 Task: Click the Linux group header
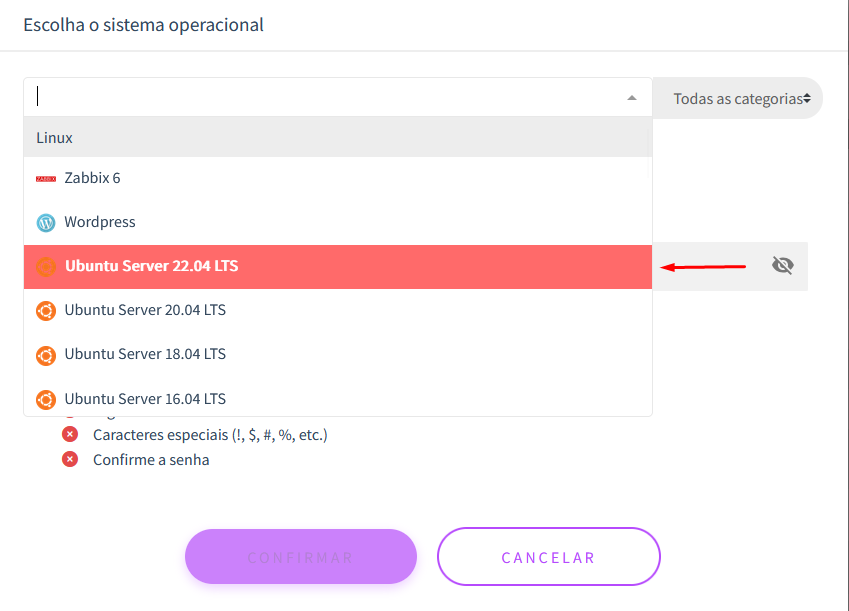pos(338,137)
